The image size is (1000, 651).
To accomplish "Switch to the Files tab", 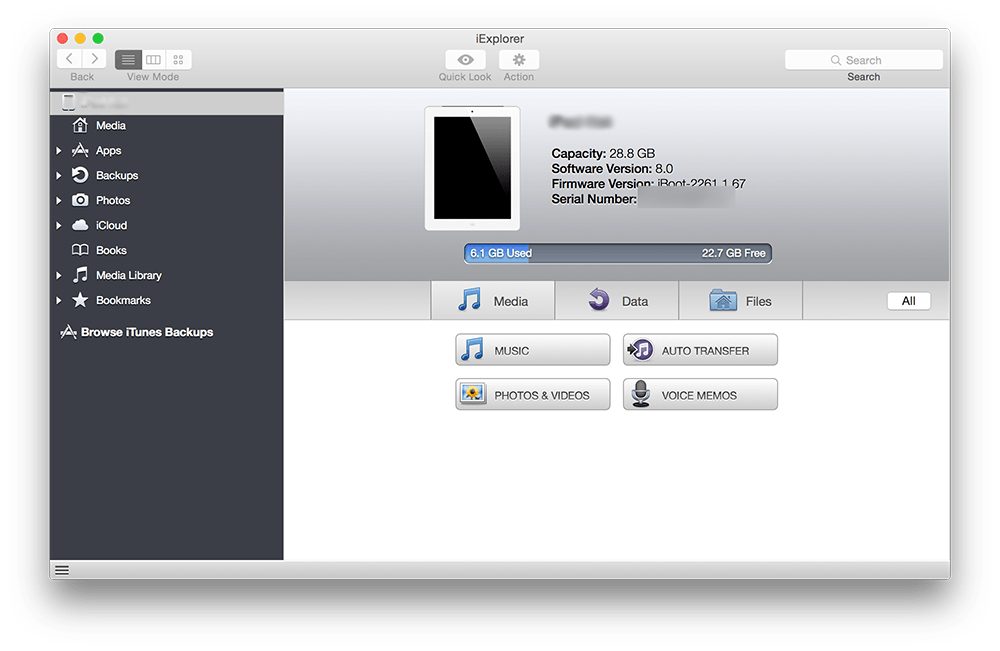I will tap(740, 300).
